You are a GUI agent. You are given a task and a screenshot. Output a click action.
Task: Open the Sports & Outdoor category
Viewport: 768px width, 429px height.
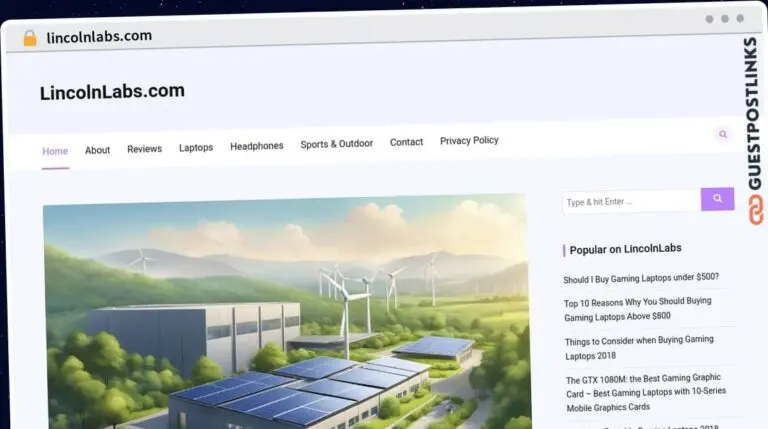pos(336,144)
